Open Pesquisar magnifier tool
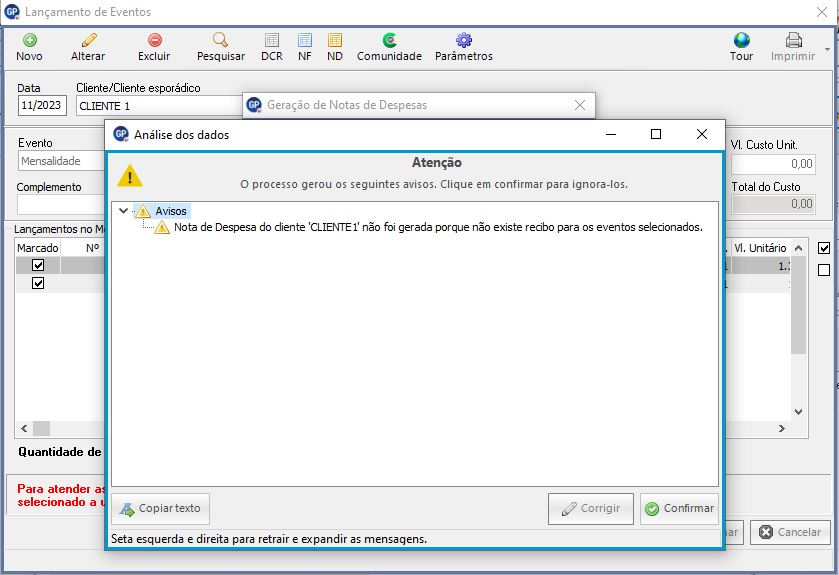The width and height of the screenshot is (839, 575). click(220, 41)
